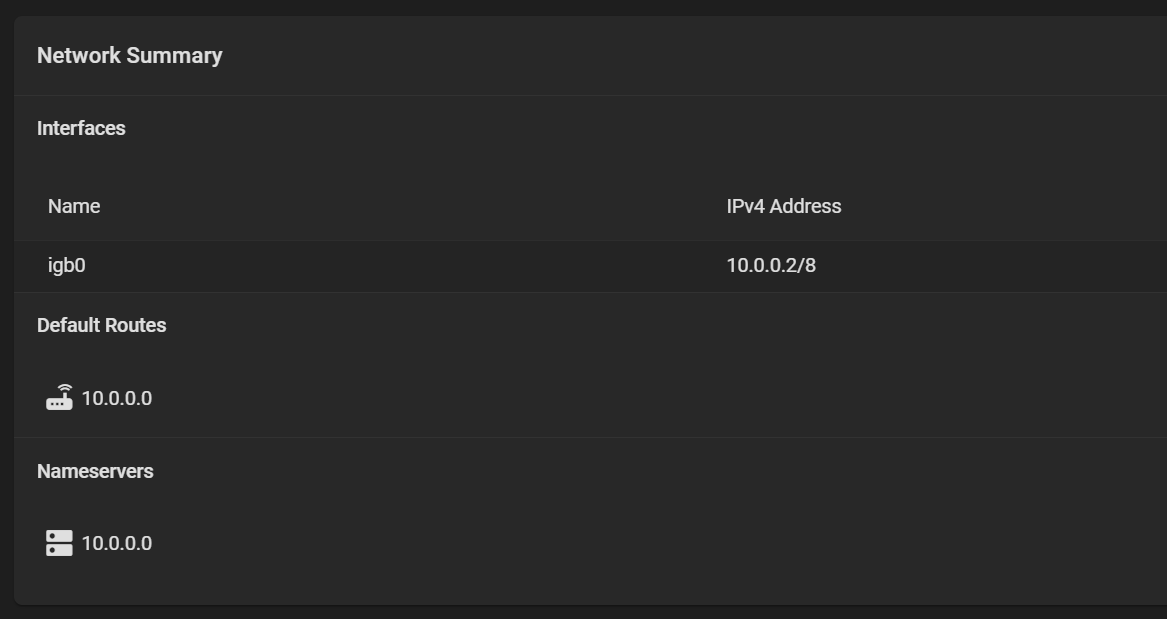Select the default route address 10.0.0.0

[x=117, y=398]
